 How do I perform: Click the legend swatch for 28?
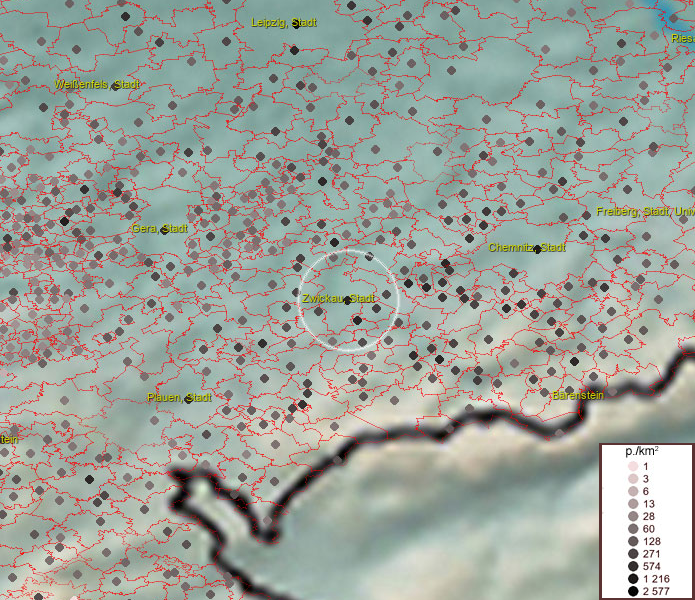click(633, 516)
